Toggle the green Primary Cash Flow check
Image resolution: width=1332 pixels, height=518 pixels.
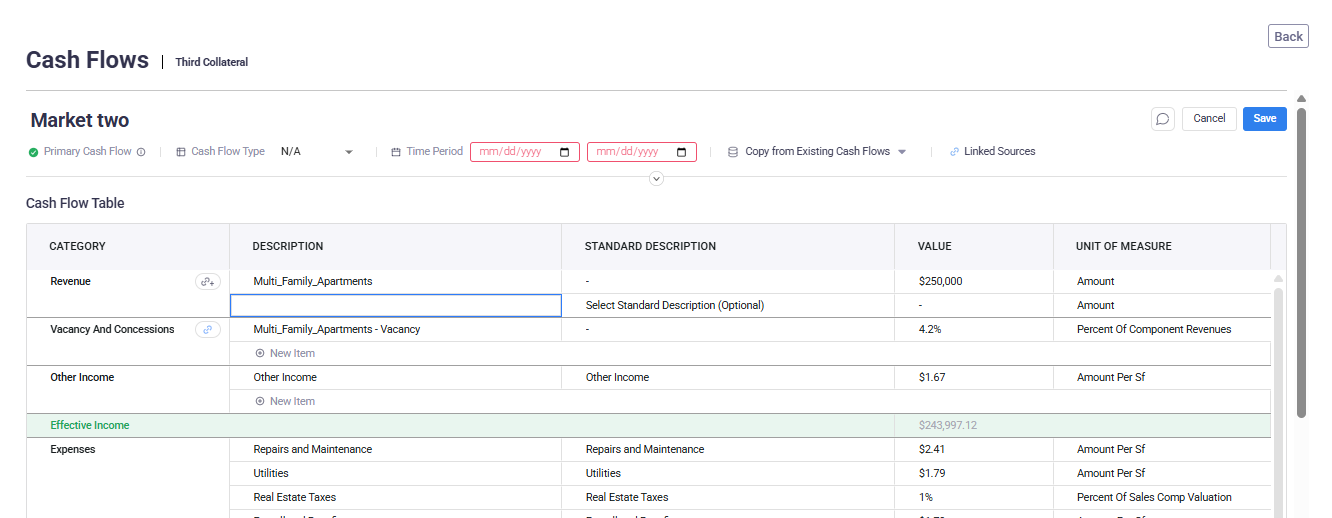(x=34, y=152)
